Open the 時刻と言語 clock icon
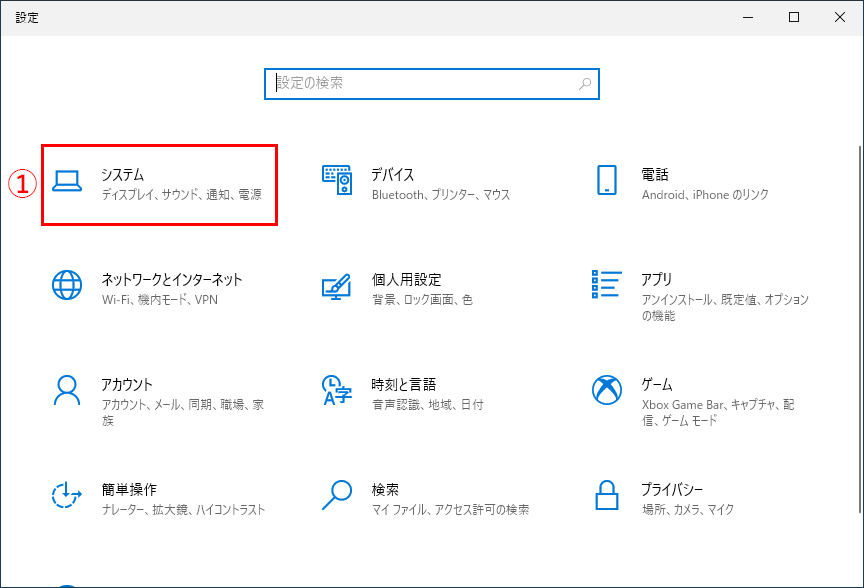The image size is (864, 588). (337, 390)
